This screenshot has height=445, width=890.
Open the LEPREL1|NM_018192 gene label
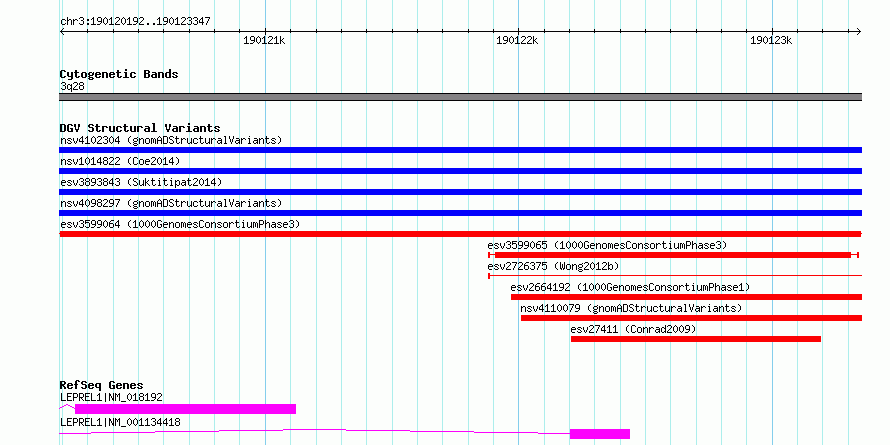point(111,397)
